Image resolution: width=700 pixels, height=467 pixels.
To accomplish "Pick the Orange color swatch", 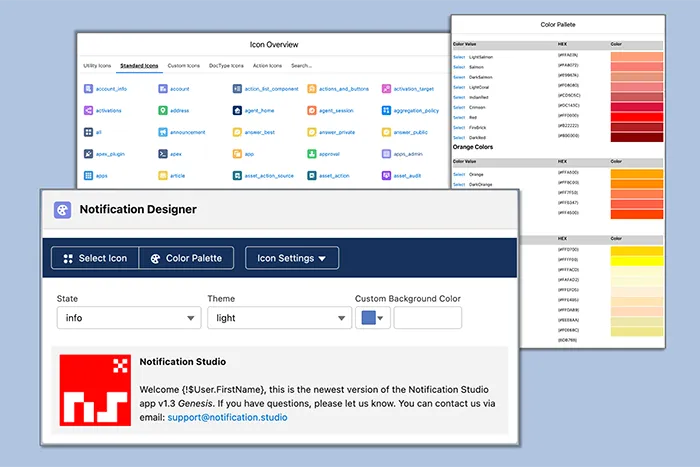I will click(x=637, y=174).
